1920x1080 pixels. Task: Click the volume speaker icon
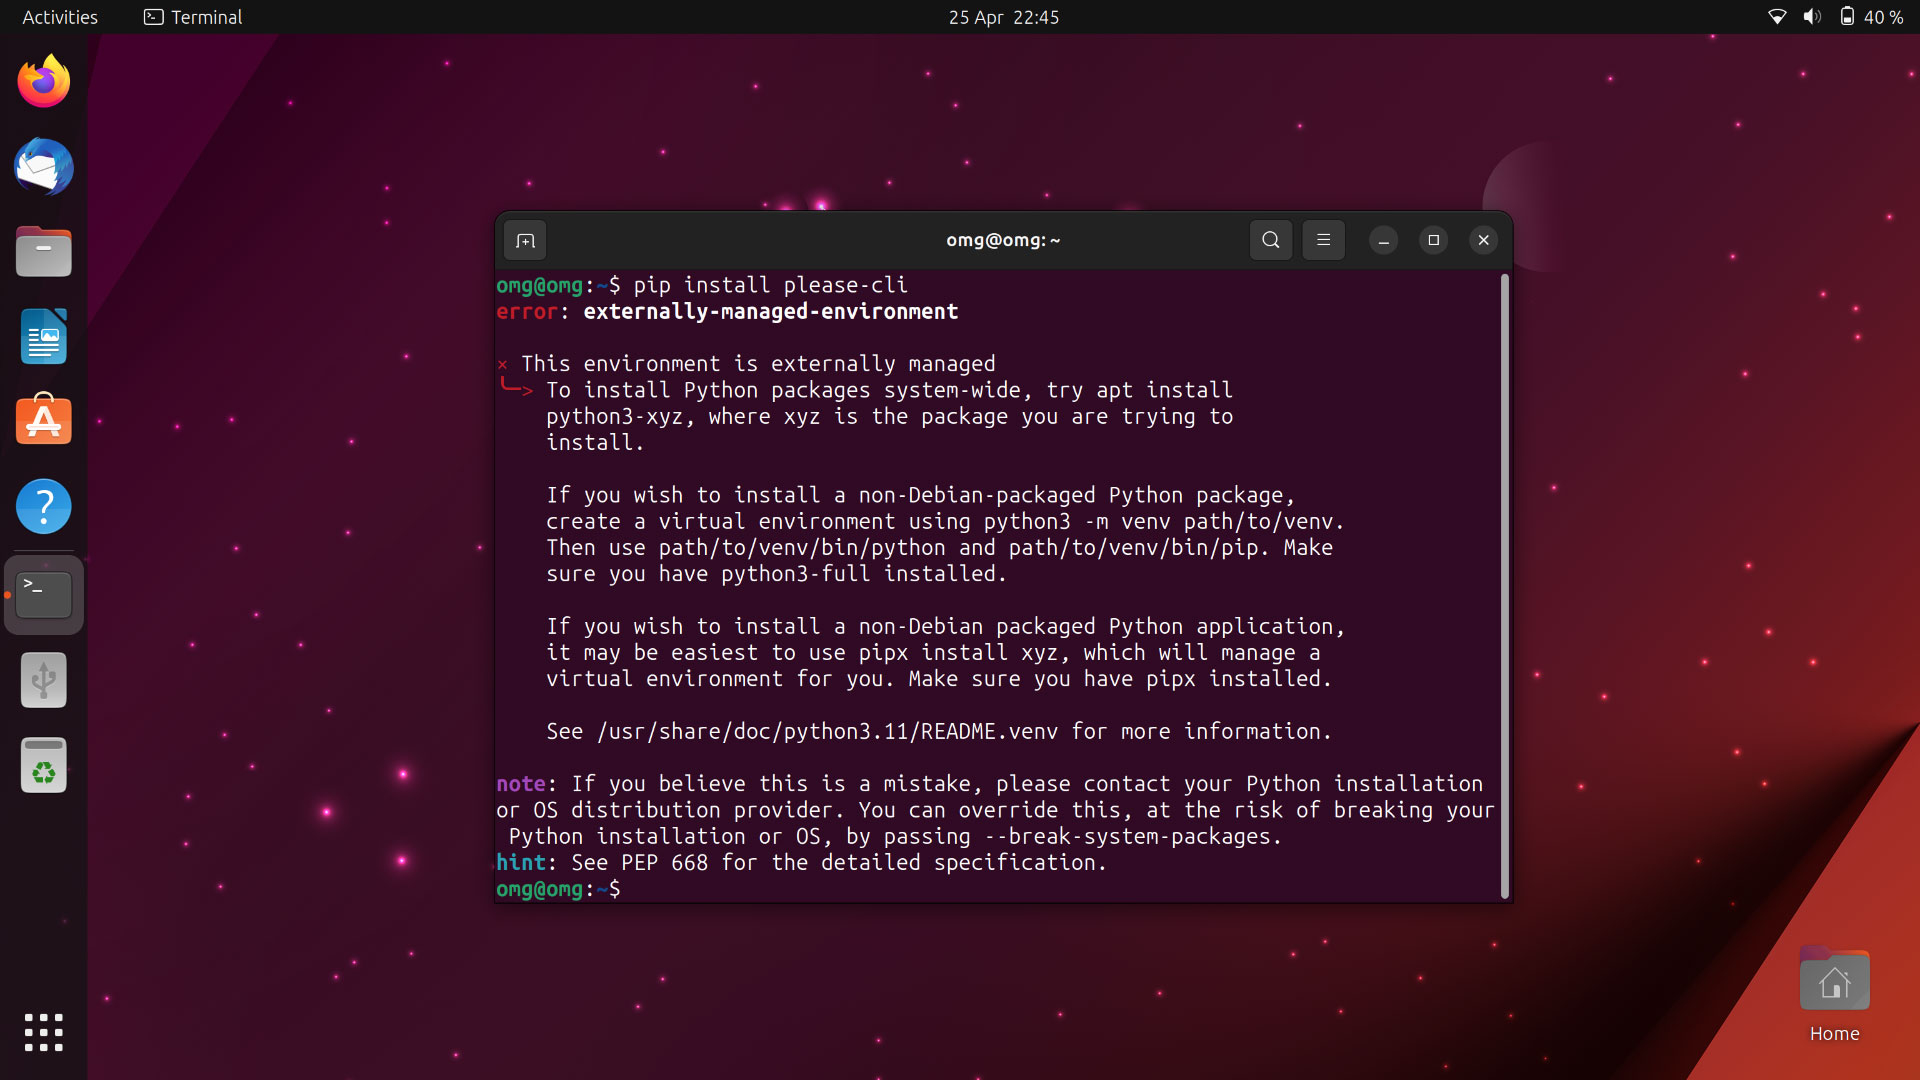coord(1812,17)
